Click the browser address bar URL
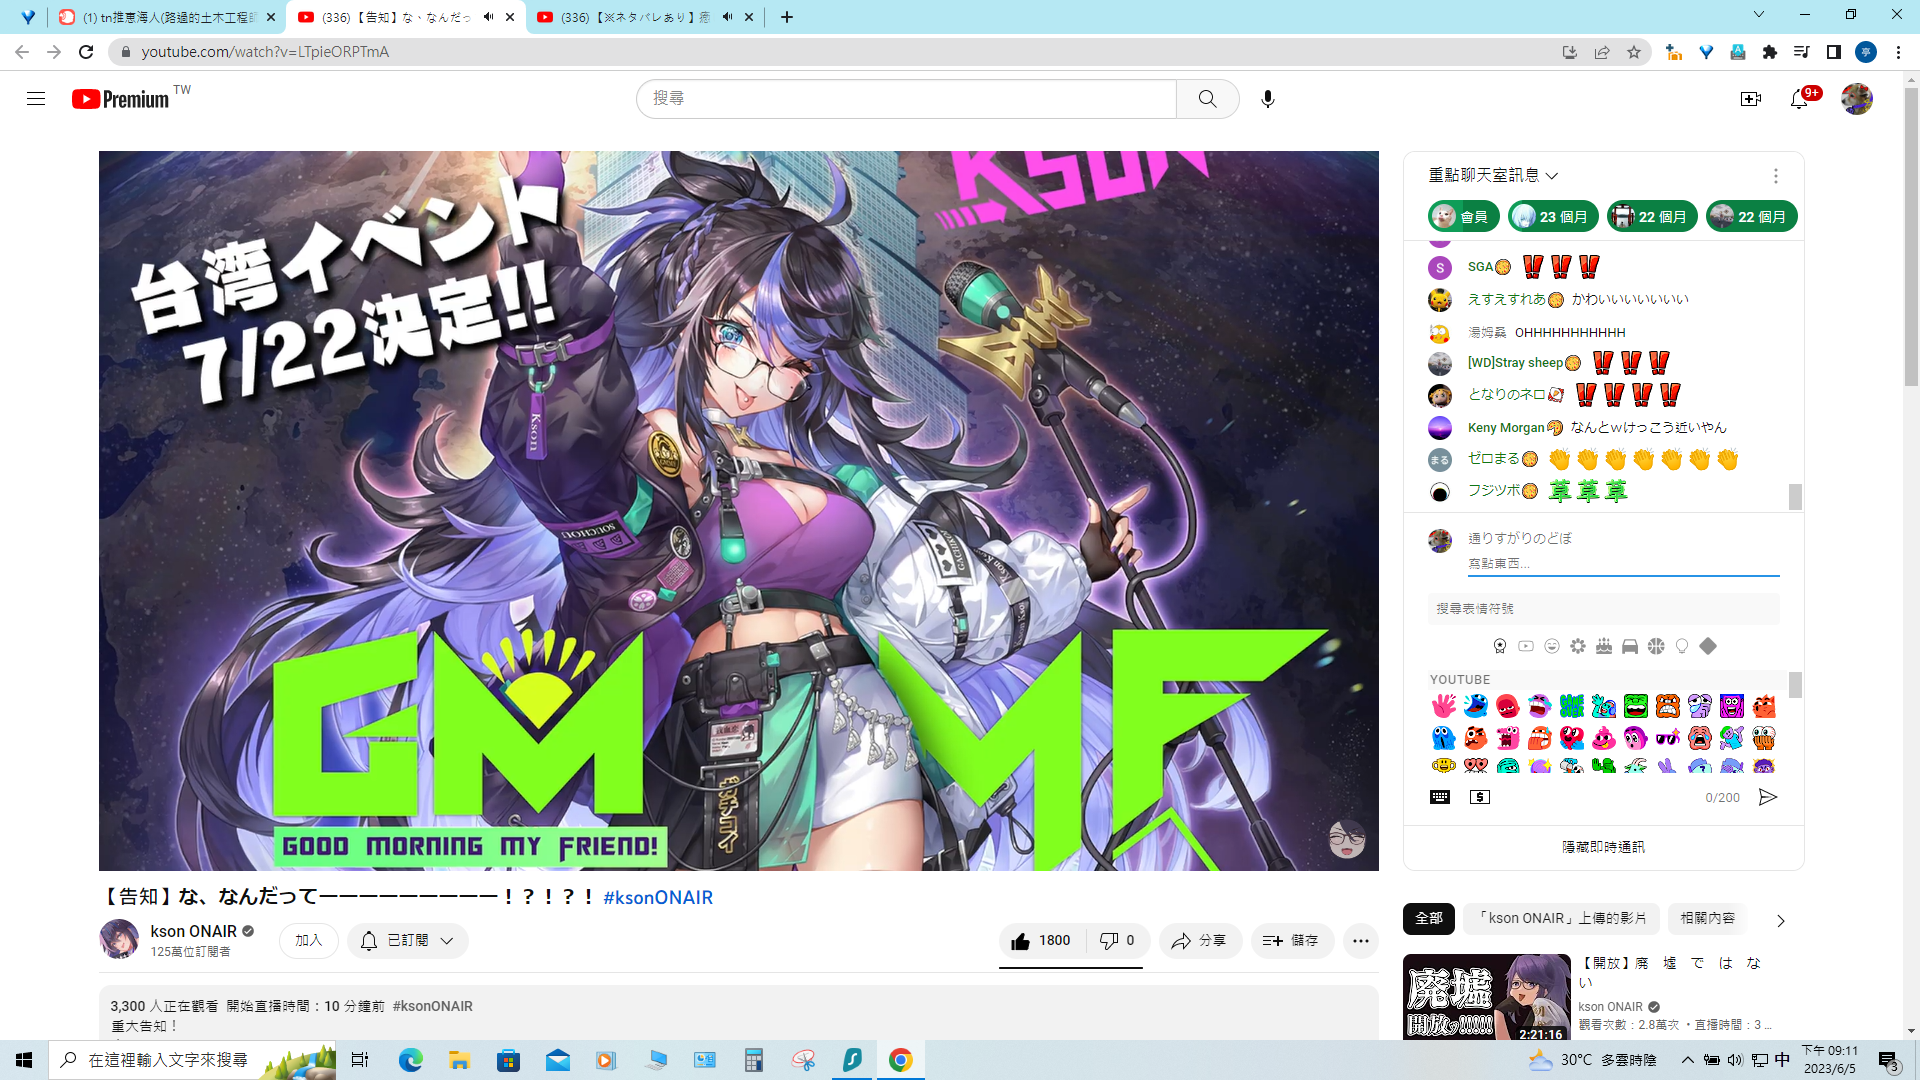 pyautogui.click(x=265, y=52)
